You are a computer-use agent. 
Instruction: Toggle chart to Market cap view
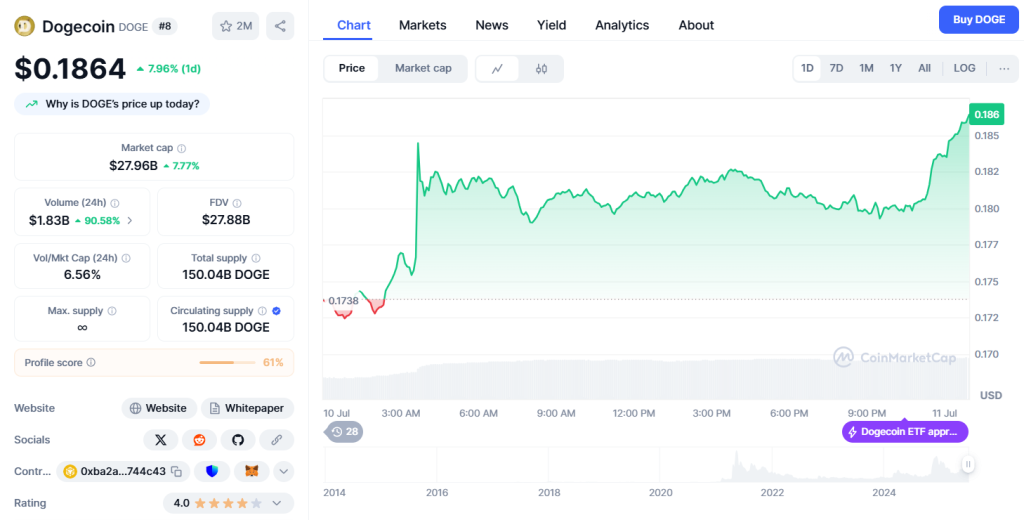(423, 69)
